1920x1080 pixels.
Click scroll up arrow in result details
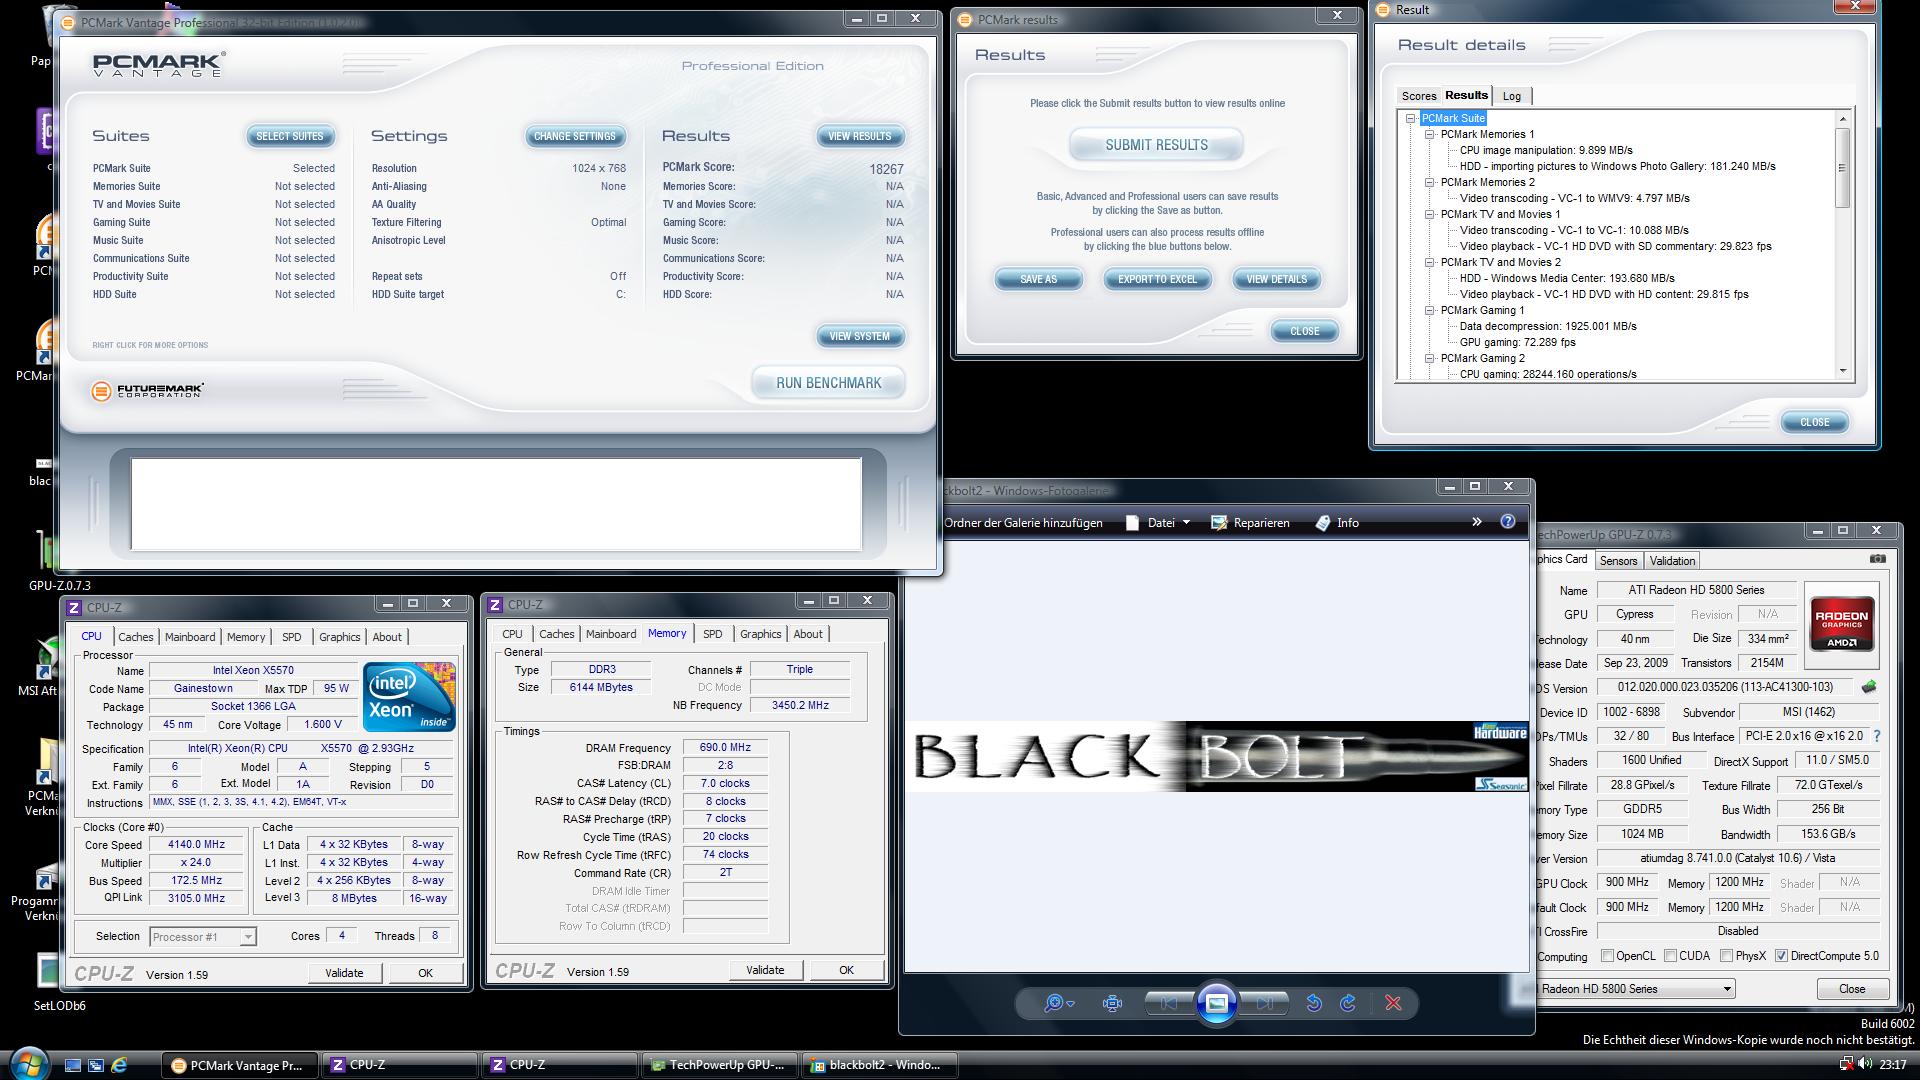[1842, 118]
